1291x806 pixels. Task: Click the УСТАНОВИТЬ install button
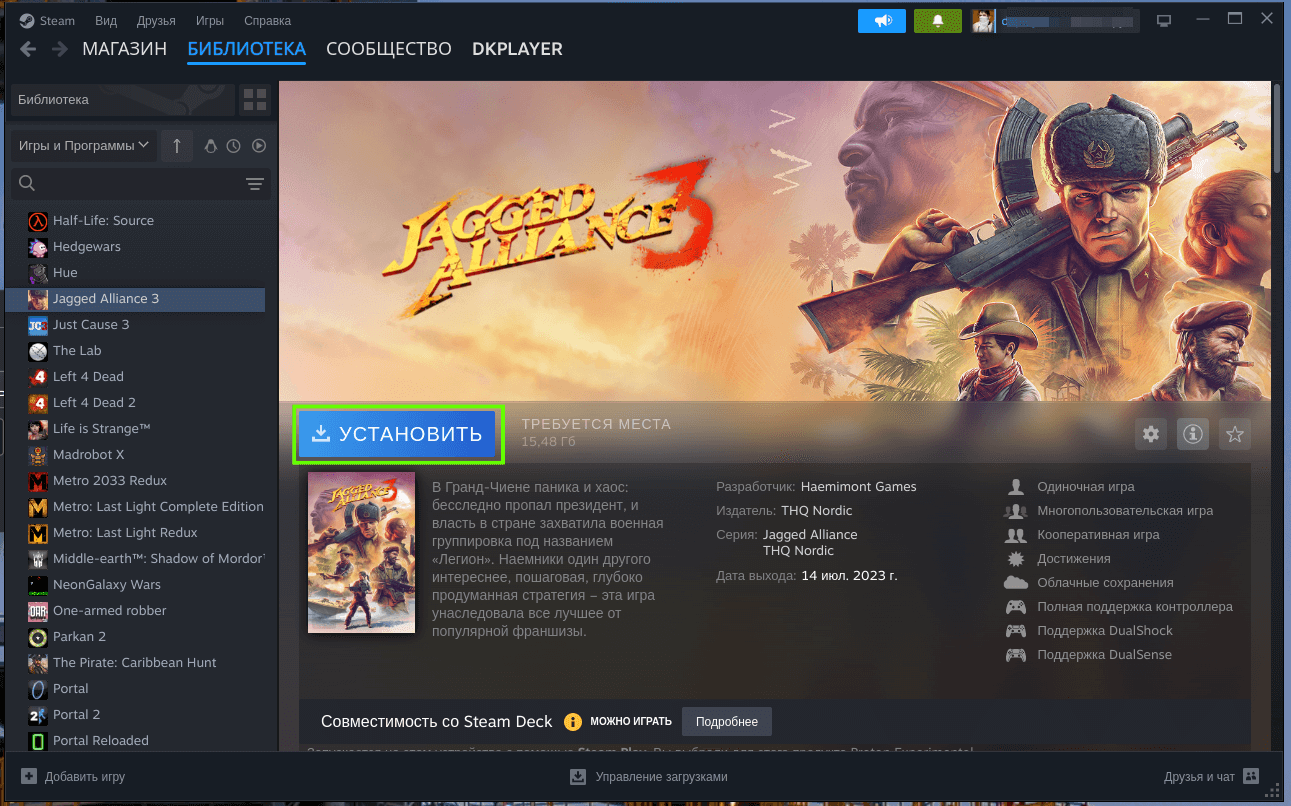[398, 434]
